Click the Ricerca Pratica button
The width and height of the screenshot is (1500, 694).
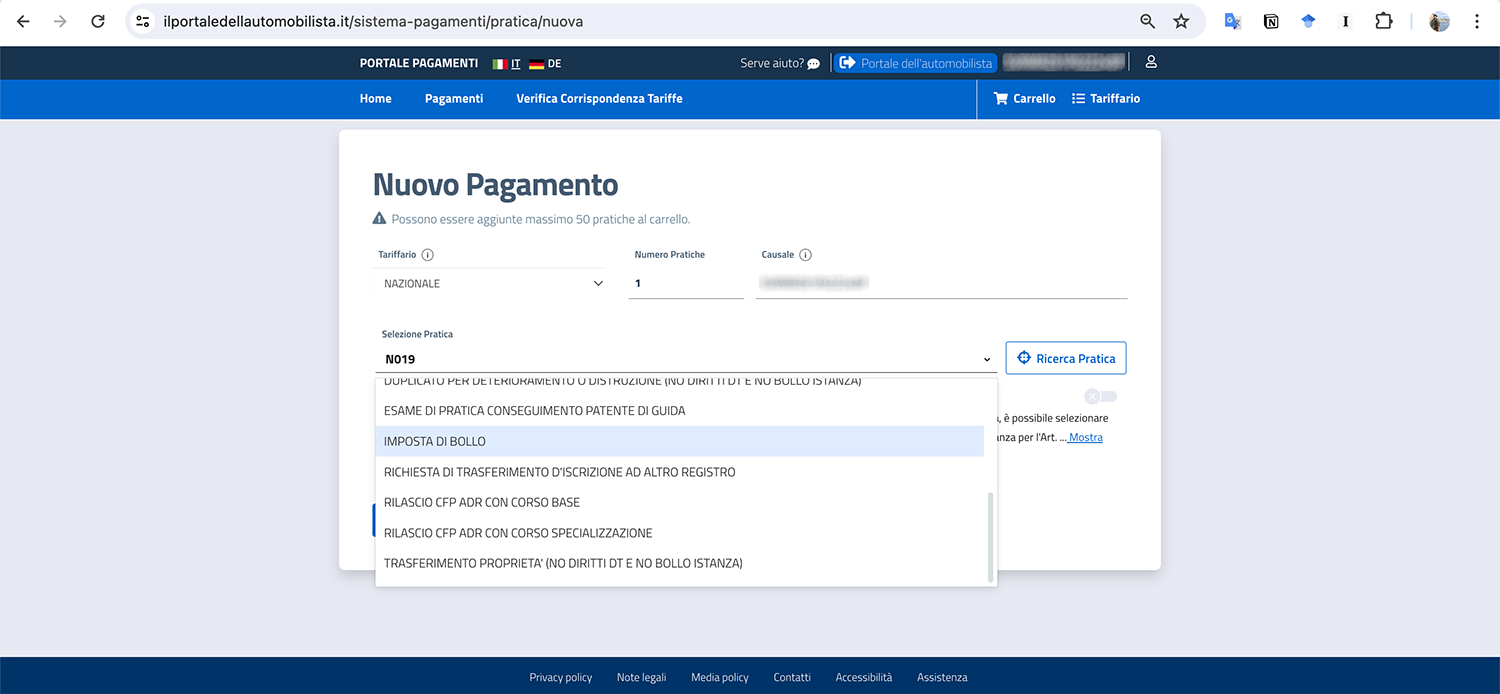[1066, 358]
